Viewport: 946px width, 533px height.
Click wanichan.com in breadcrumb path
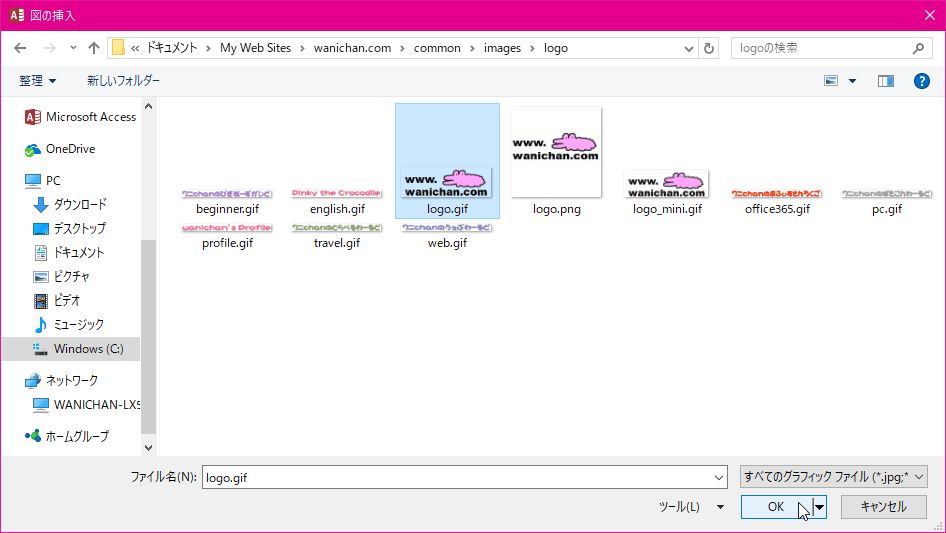352,48
